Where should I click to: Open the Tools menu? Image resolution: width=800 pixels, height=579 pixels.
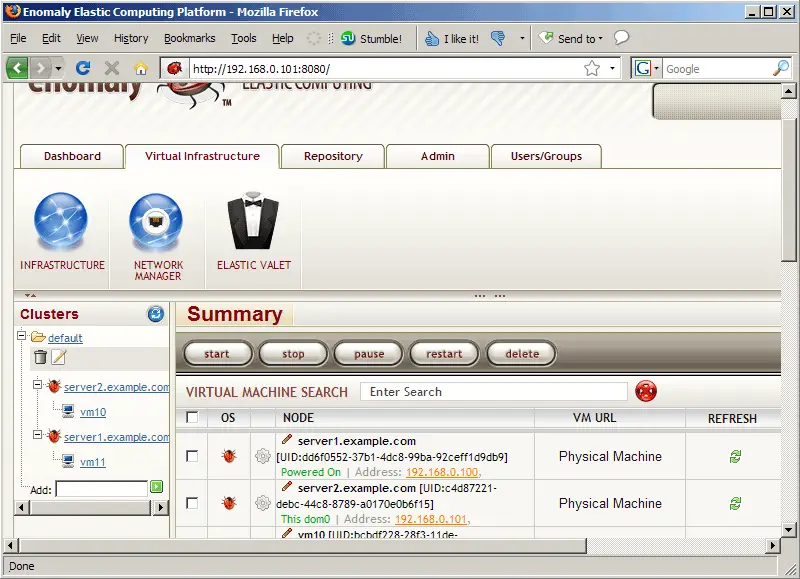pos(244,38)
